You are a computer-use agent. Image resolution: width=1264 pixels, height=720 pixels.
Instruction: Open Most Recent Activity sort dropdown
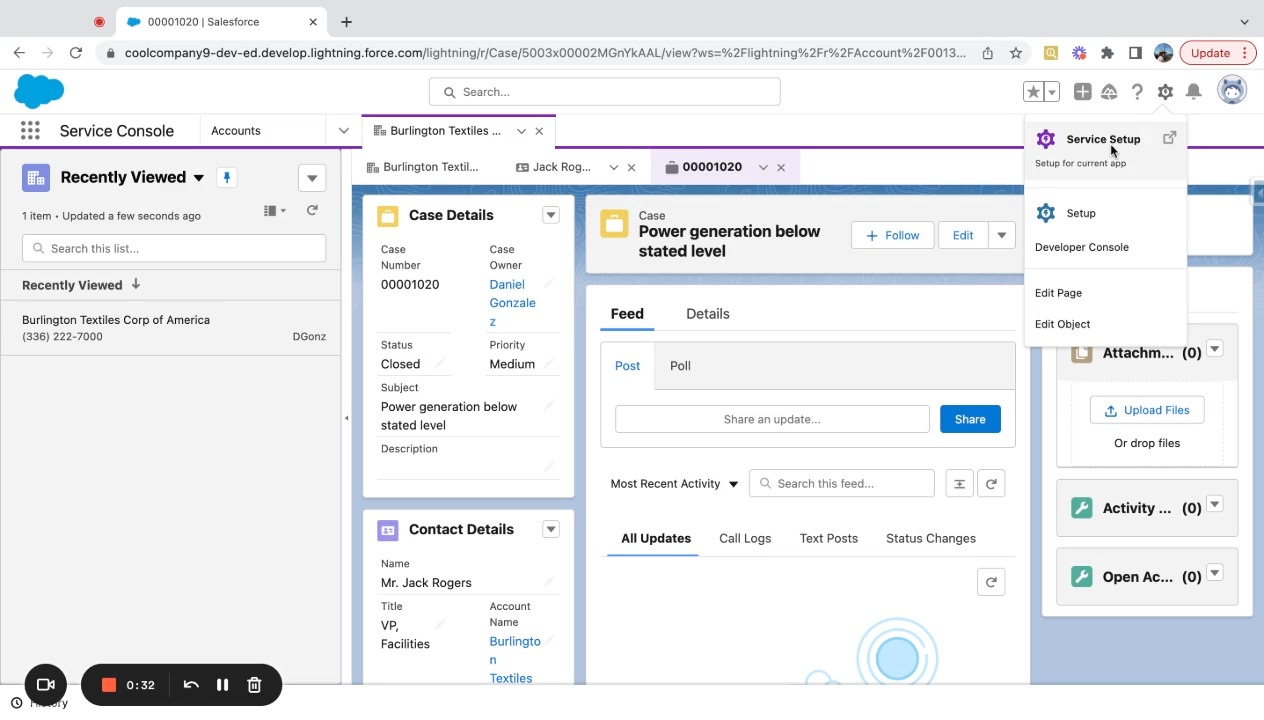coord(674,484)
